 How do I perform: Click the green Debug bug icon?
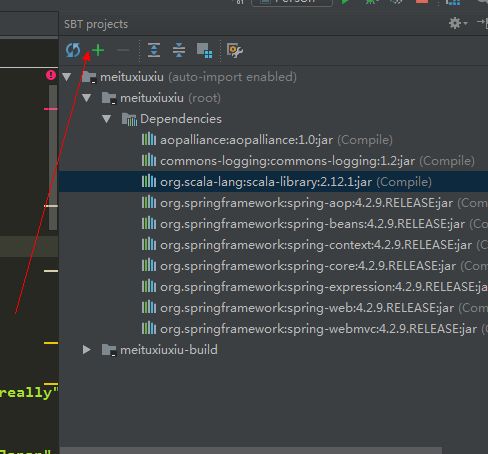pos(371,2)
